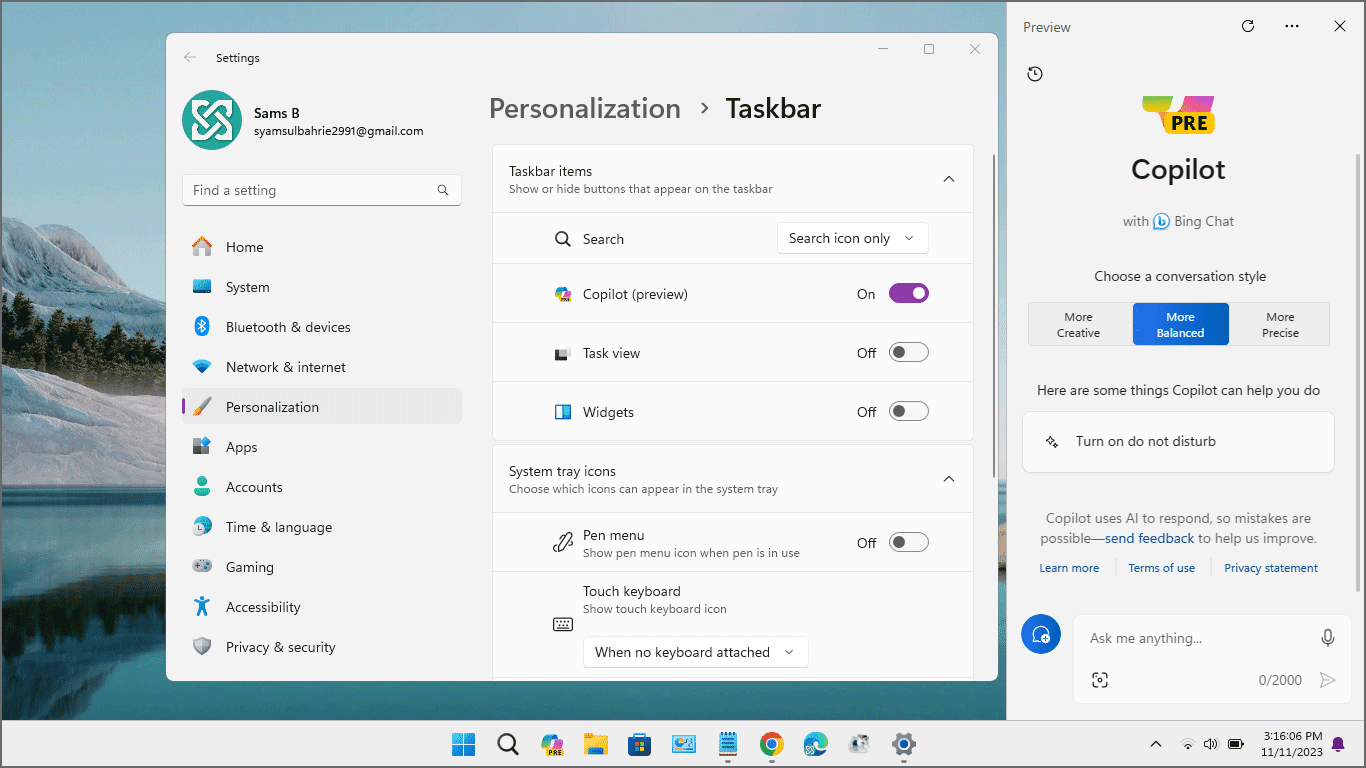Click the email syamsulbahrie2991@gmail.com
This screenshot has height=768, width=1366.
338,131
